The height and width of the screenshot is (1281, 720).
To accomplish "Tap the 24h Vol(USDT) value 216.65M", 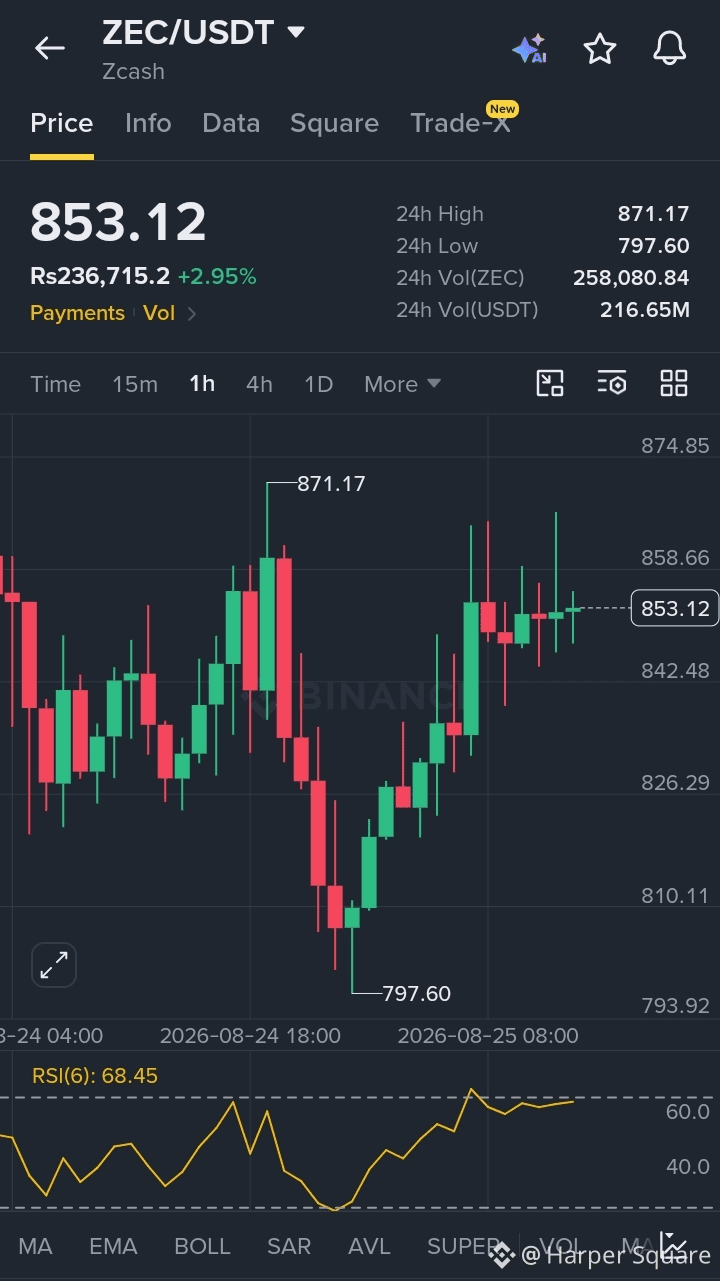I will pyautogui.click(x=645, y=310).
